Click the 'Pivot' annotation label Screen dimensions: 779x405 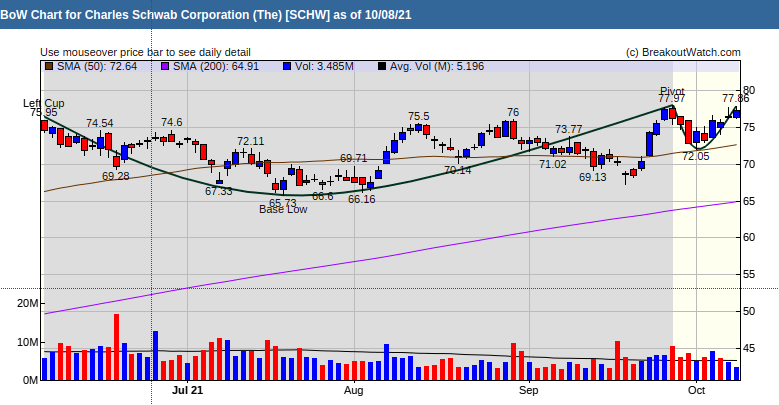tap(672, 91)
